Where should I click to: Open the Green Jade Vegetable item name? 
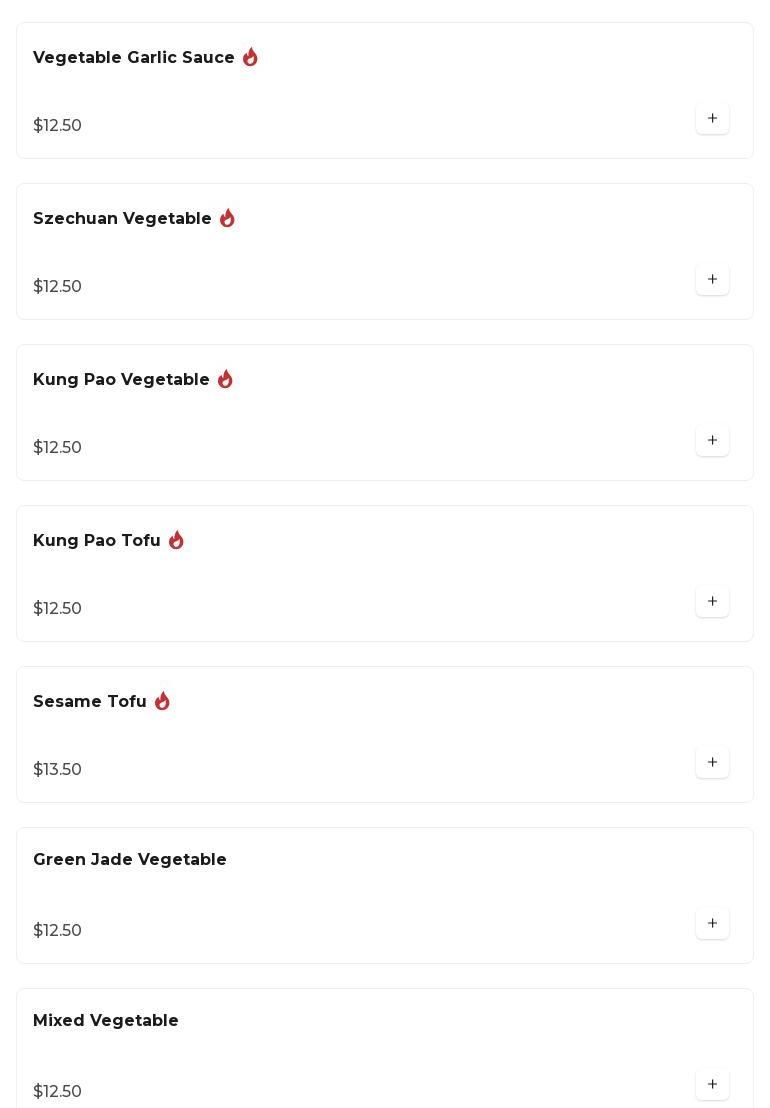[x=130, y=860]
